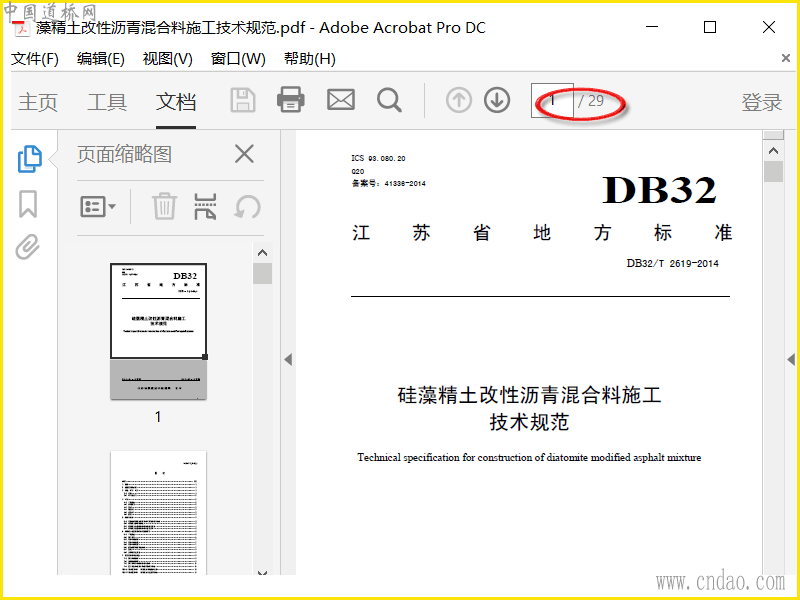Click thumbnail page label 1
The width and height of the screenshot is (800, 600).
click(x=158, y=417)
